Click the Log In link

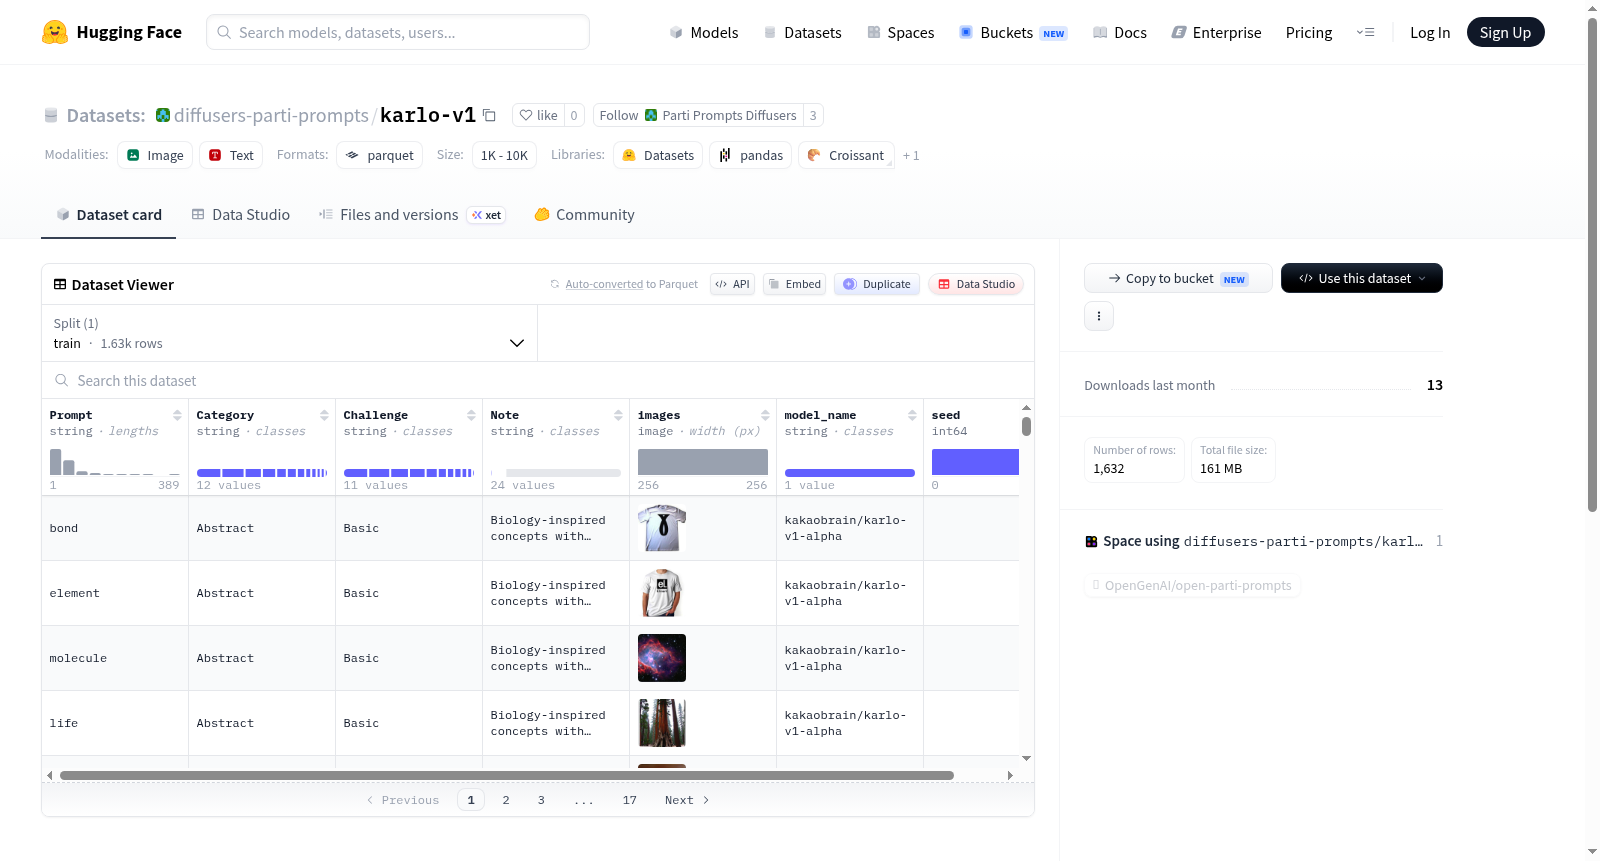click(x=1430, y=32)
